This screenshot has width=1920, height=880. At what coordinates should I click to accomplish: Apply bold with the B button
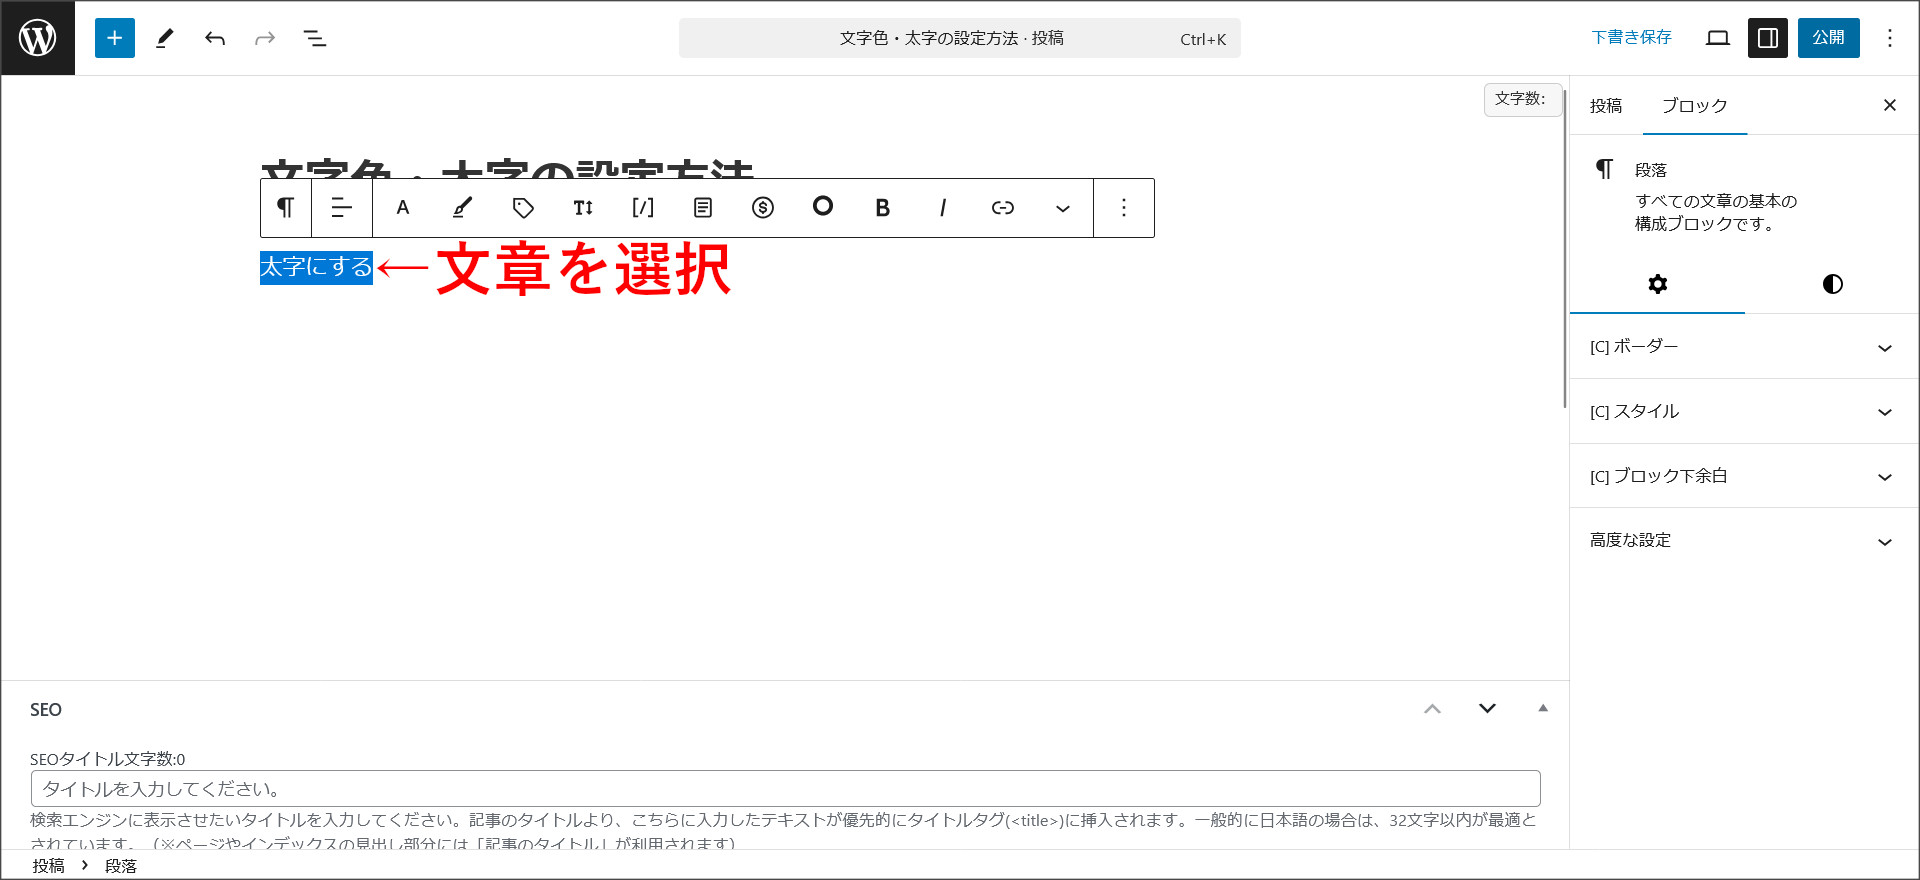(x=883, y=208)
